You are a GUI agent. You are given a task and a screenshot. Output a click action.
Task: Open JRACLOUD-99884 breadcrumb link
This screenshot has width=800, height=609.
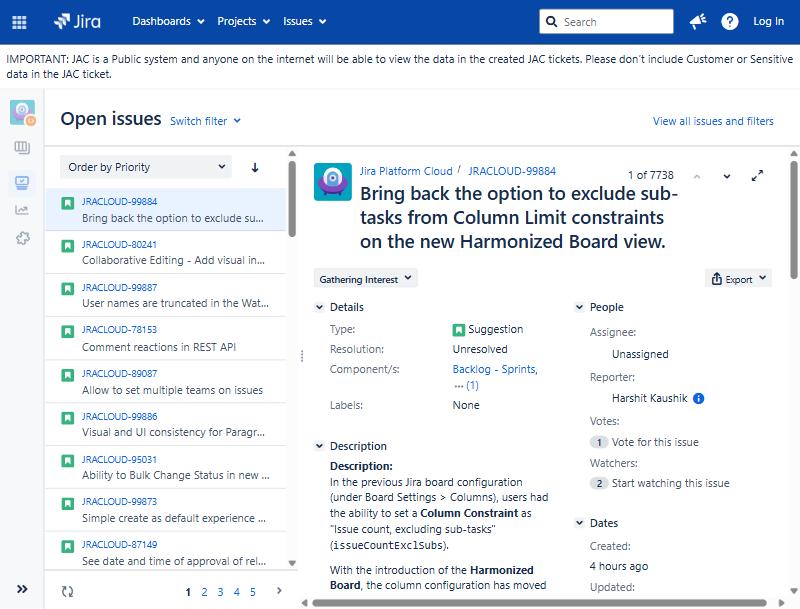pyautogui.click(x=512, y=171)
